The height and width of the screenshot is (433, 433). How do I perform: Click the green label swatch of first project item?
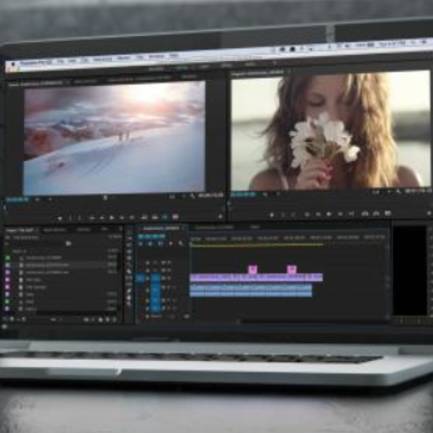pos(8,258)
